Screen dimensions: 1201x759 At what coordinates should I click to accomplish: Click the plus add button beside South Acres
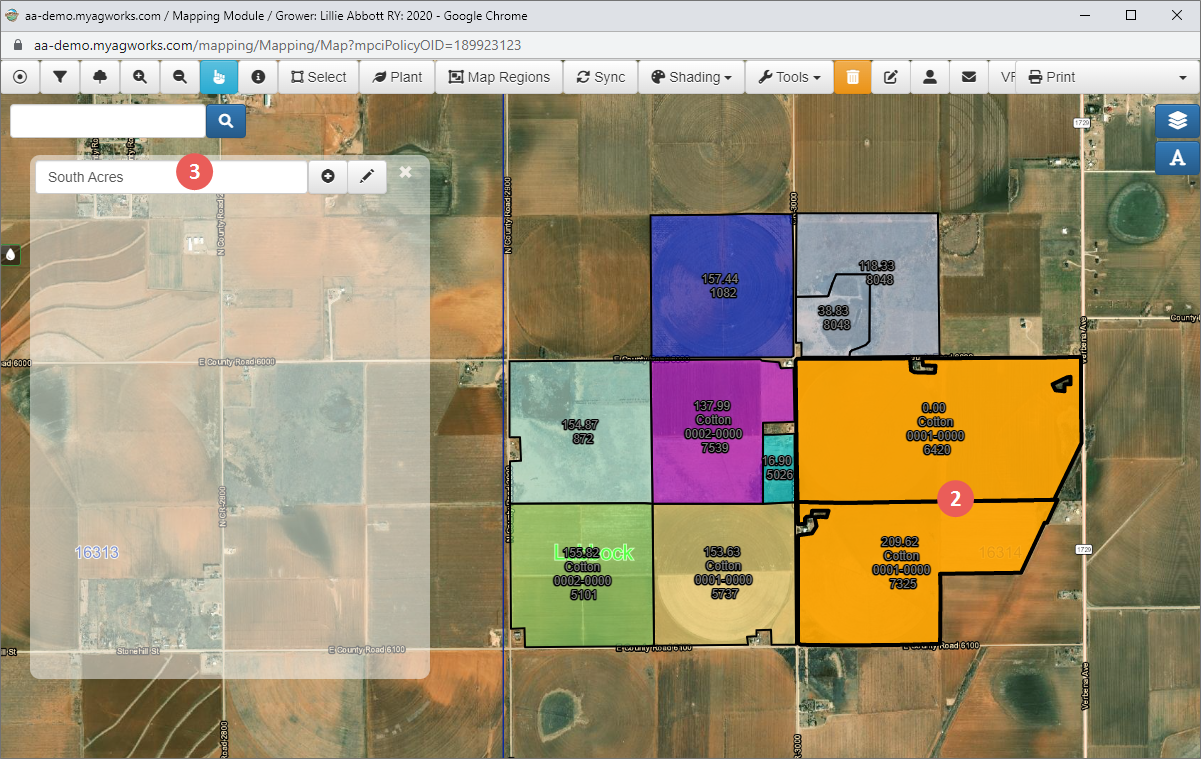(328, 177)
